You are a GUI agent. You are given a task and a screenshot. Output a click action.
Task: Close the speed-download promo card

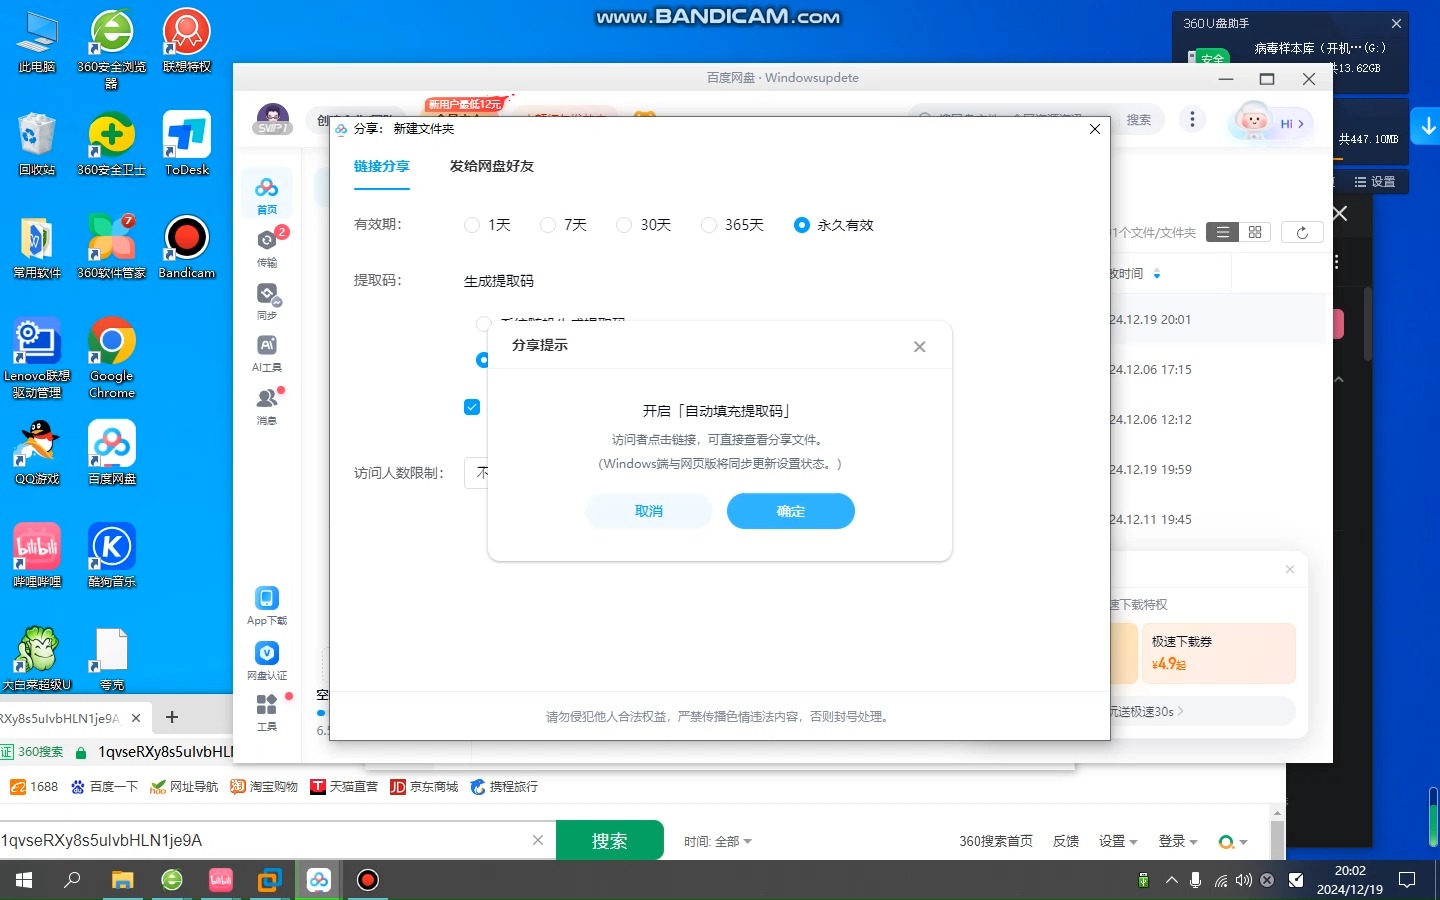click(1290, 569)
